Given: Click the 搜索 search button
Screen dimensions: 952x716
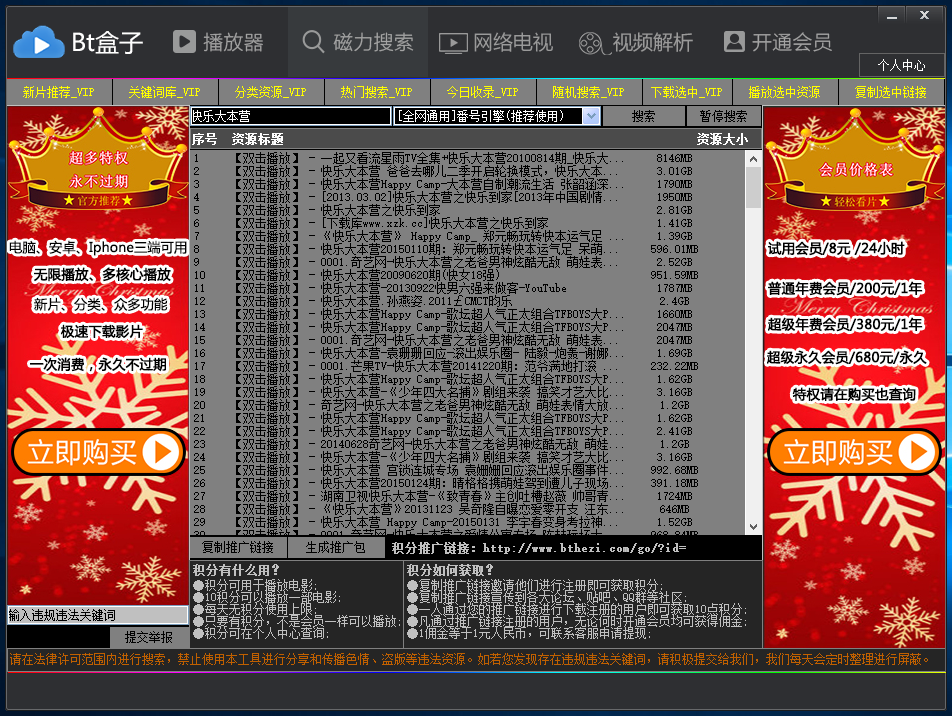Looking at the screenshot, I should [644, 115].
